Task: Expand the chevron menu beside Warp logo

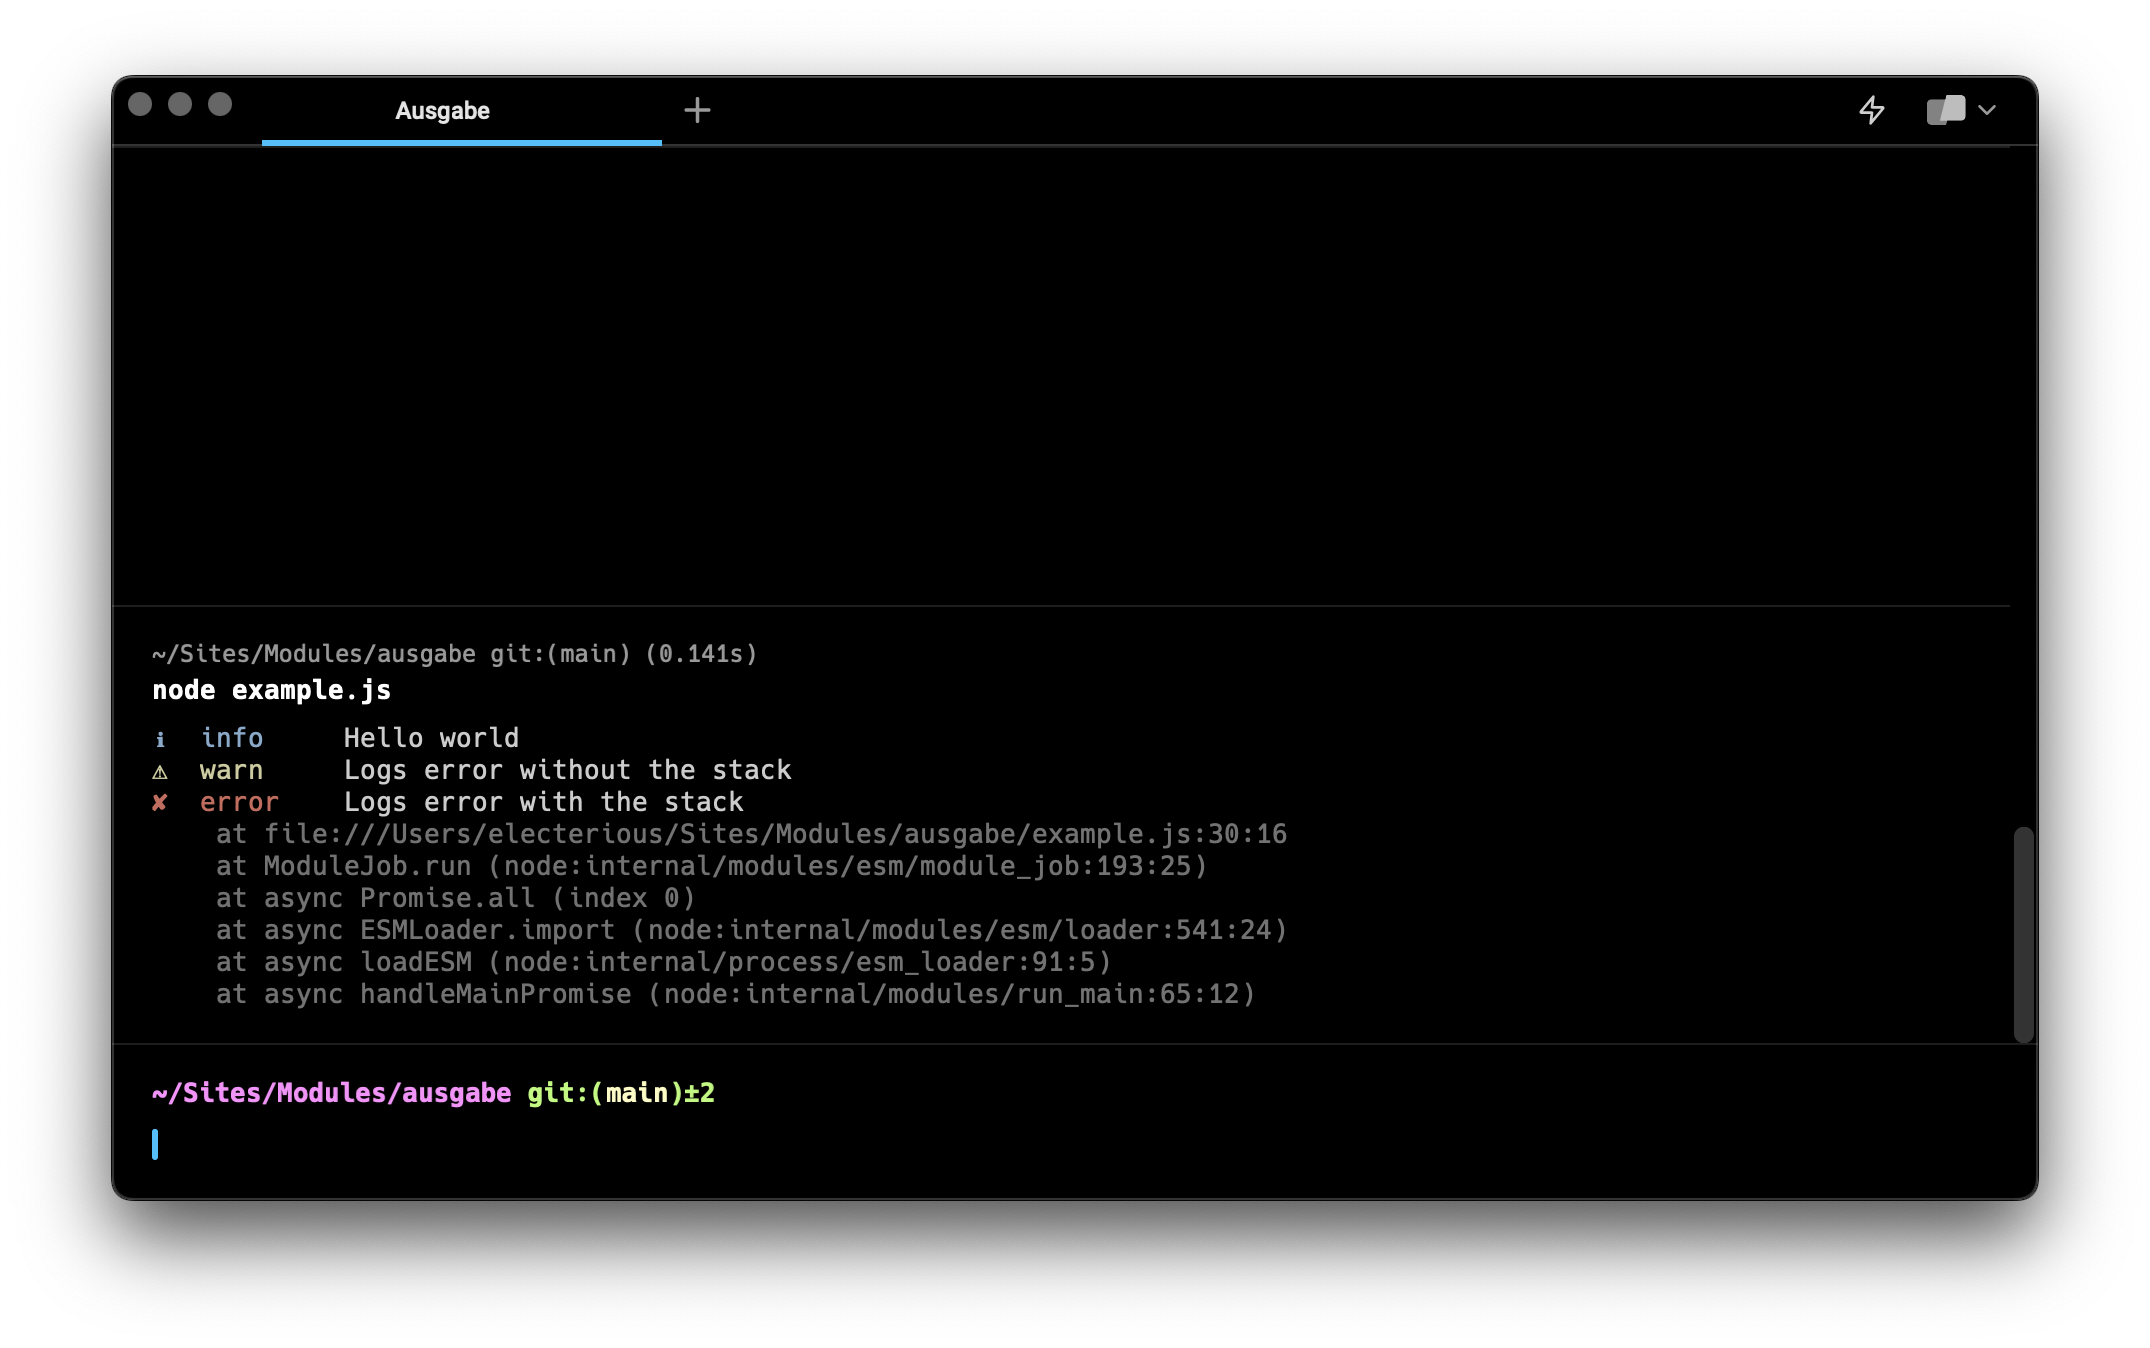Action: (x=1987, y=110)
